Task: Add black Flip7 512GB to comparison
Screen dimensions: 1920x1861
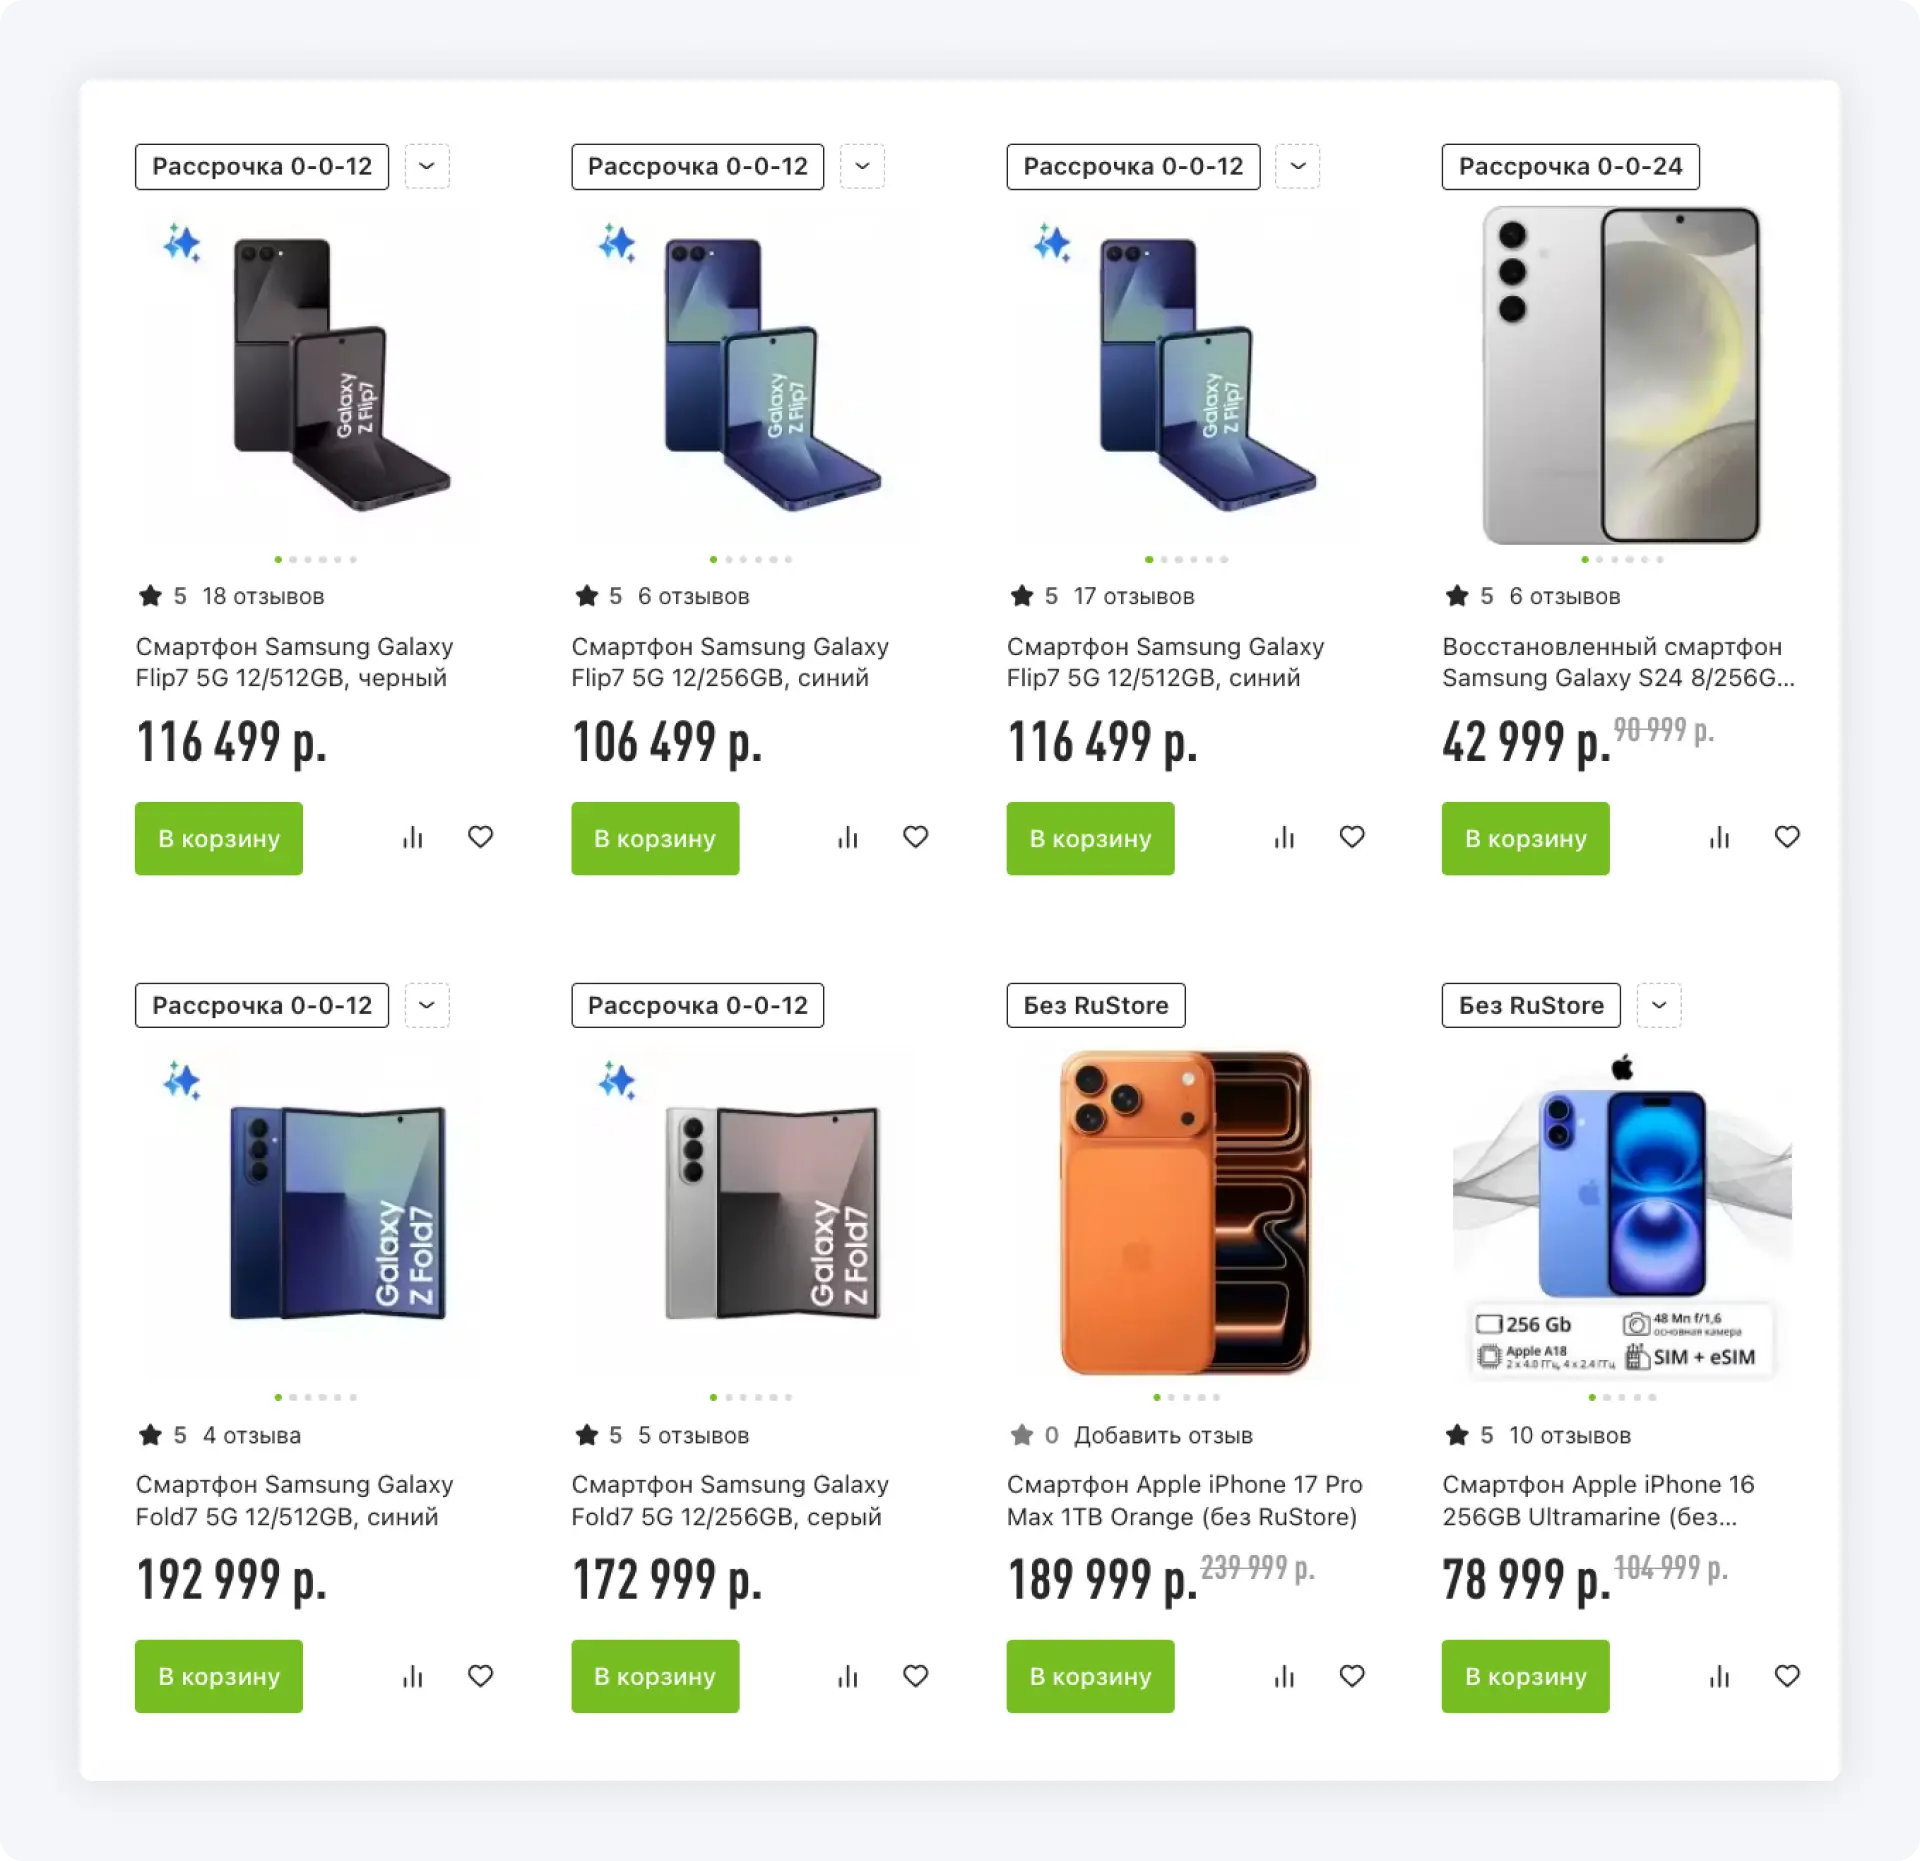Action: pos(413,838)
